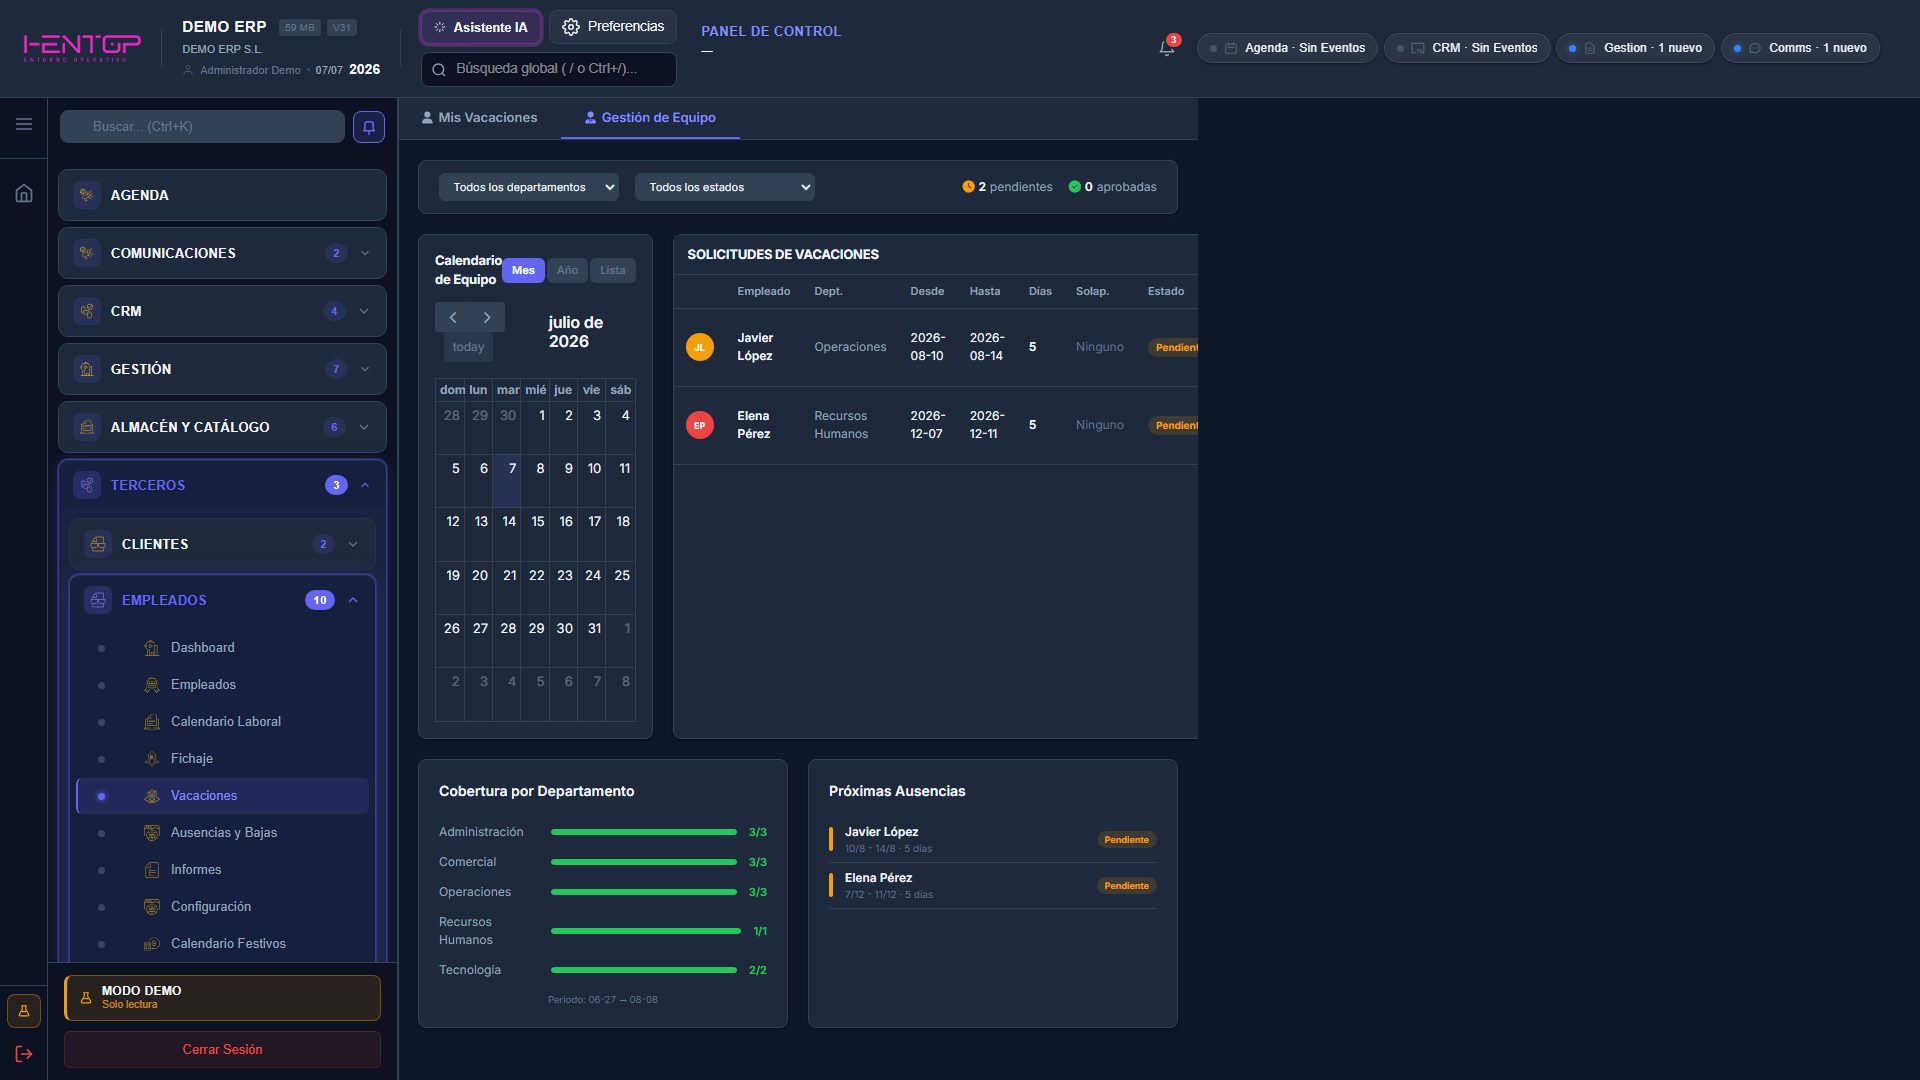Click the AGENDA module icon

pos(87,195)
